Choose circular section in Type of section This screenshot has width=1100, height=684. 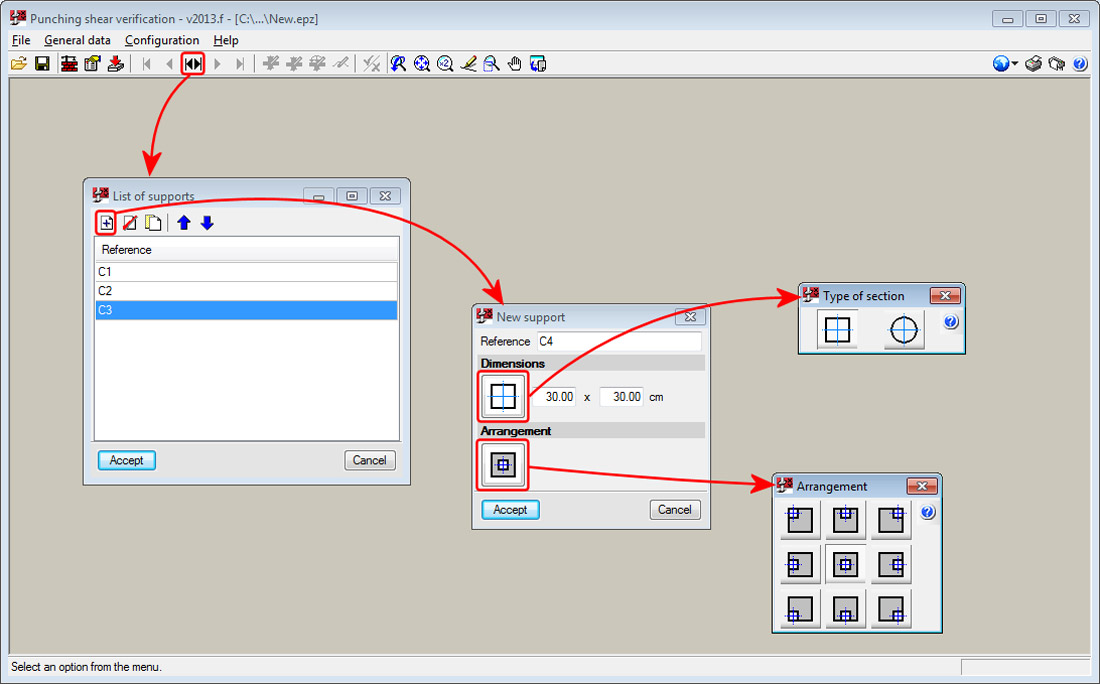904,330
